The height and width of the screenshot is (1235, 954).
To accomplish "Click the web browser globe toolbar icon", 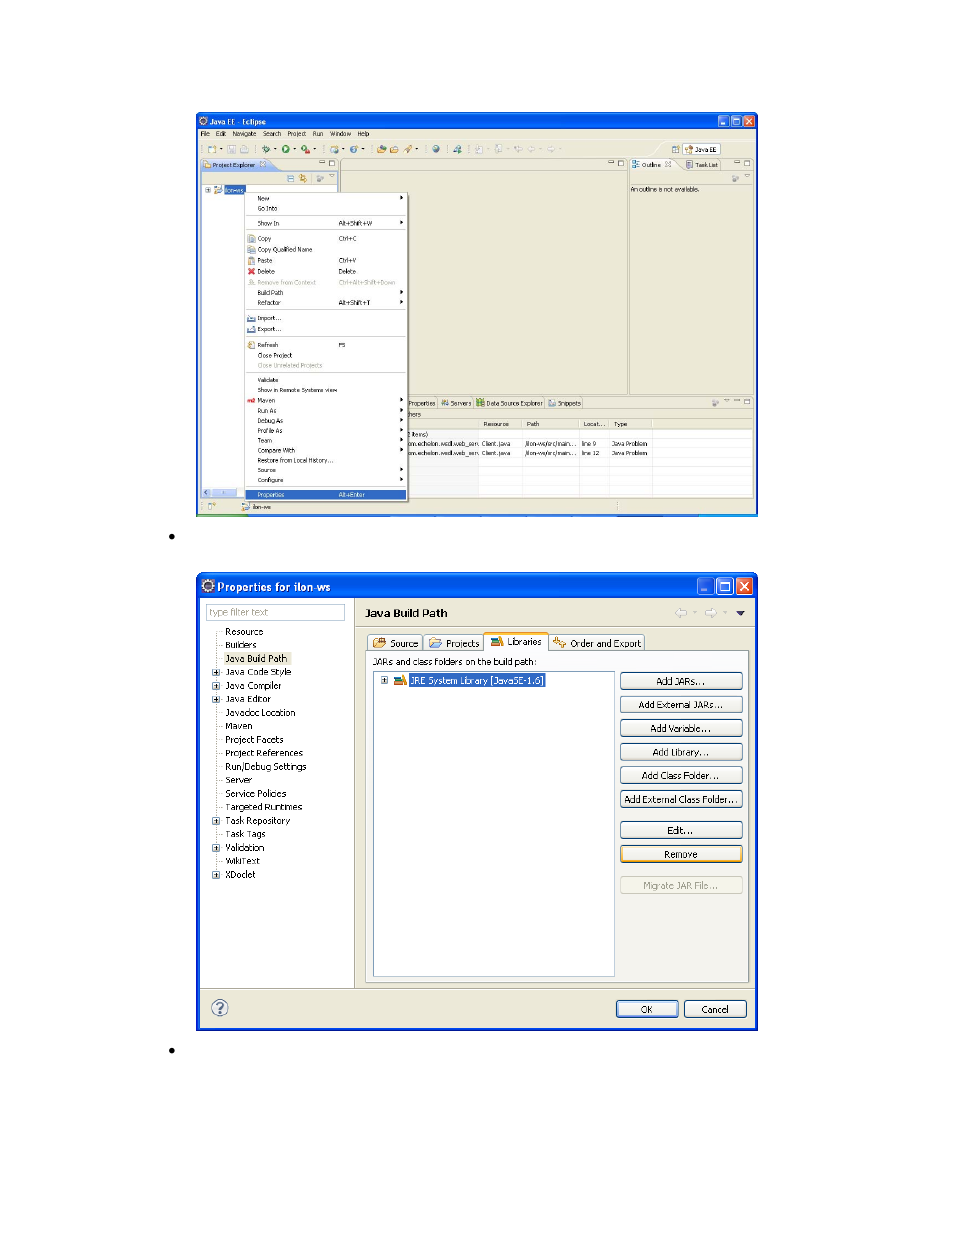I will coord(436,149).
